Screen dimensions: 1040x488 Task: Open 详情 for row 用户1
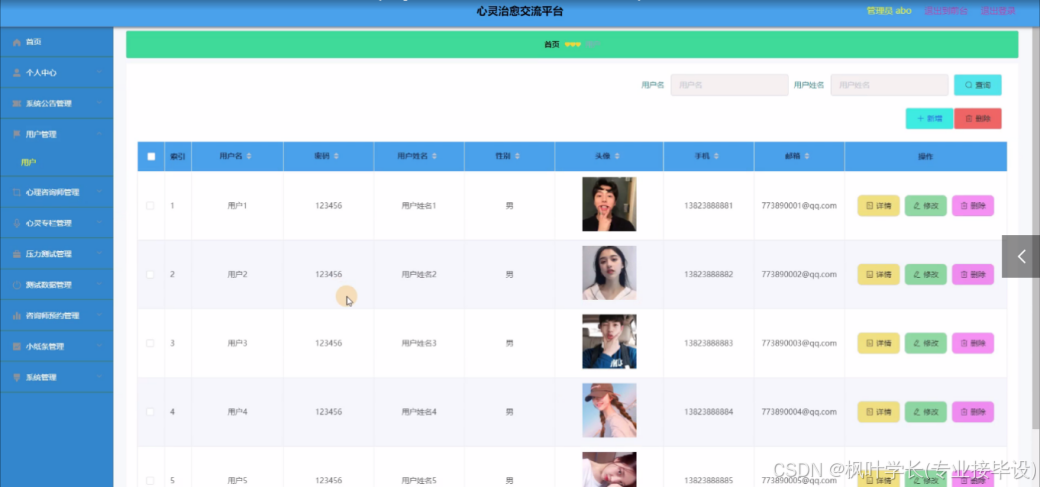[878, 206]
